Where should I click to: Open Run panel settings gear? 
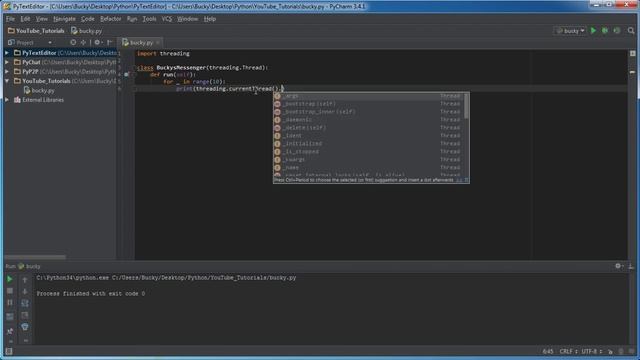(619, 266)
